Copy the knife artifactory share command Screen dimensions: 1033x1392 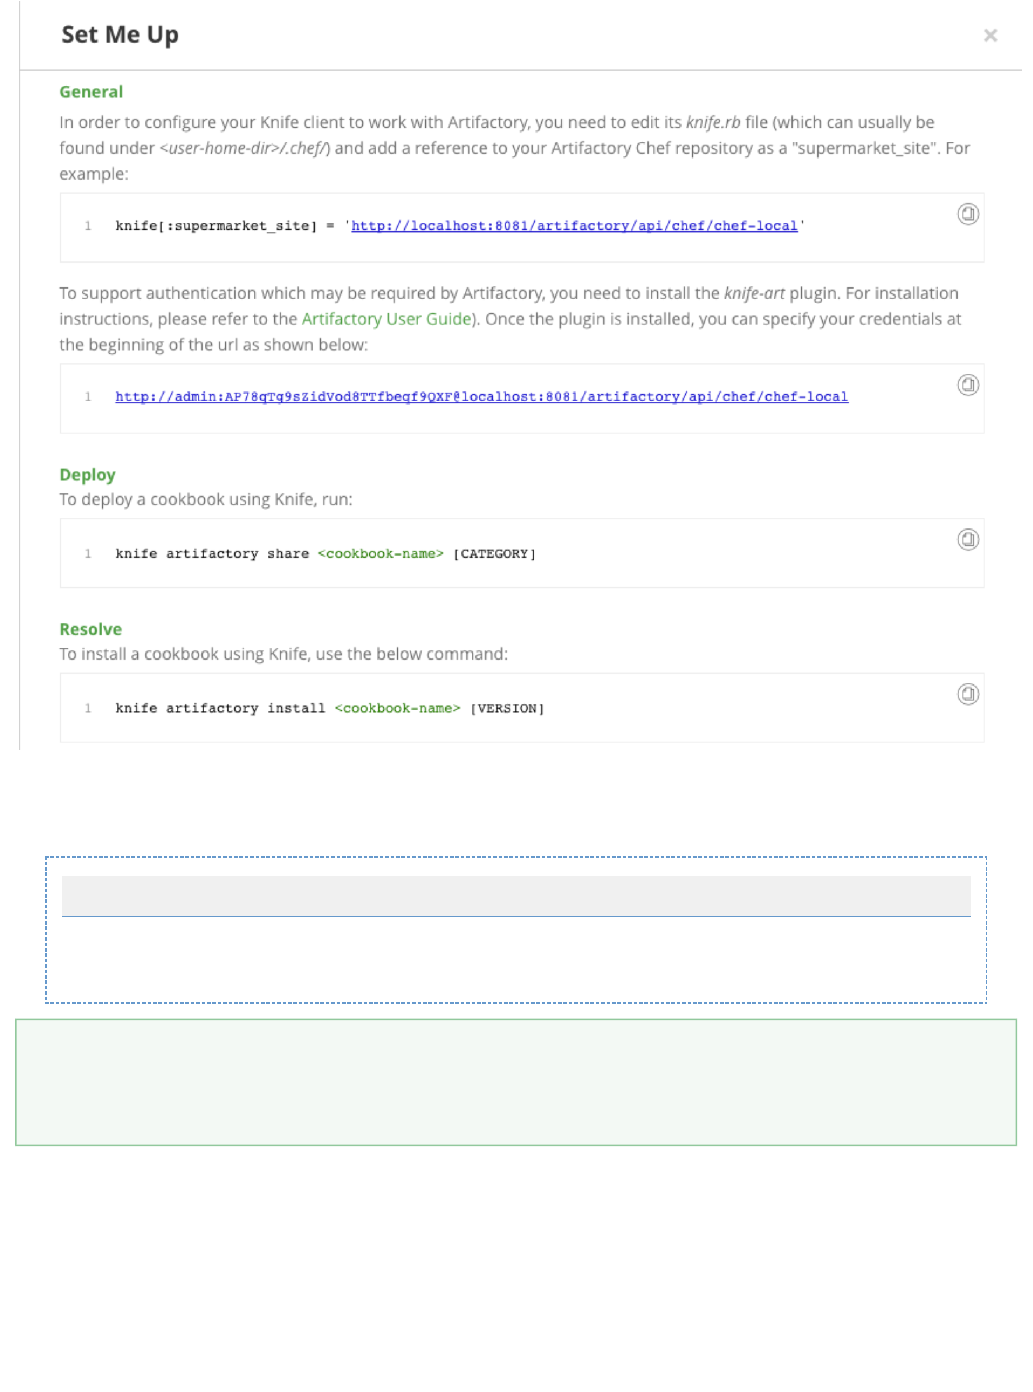[x=968, y=540]
